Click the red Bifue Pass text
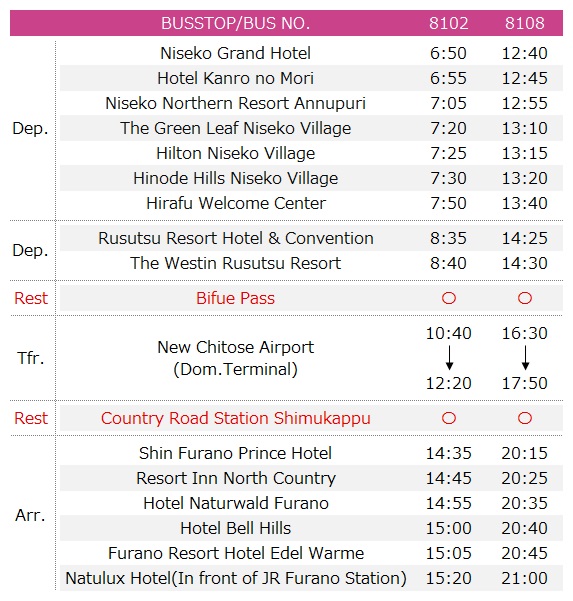Image resolution: width=573 pixels, height=601 pixels. [235, 298]
